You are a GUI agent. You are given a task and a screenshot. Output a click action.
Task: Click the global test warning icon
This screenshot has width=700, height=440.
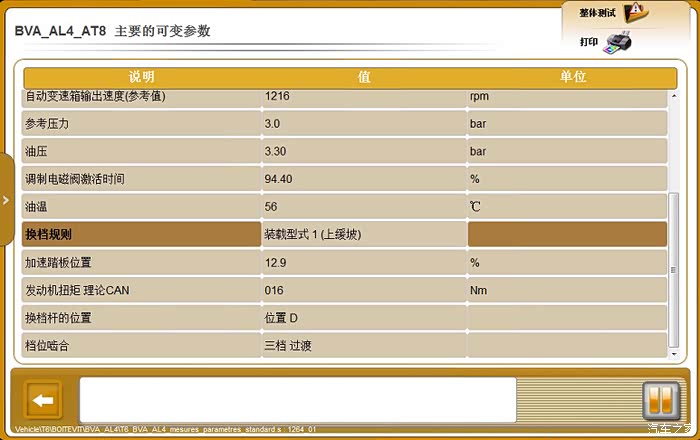pos(636,12)
